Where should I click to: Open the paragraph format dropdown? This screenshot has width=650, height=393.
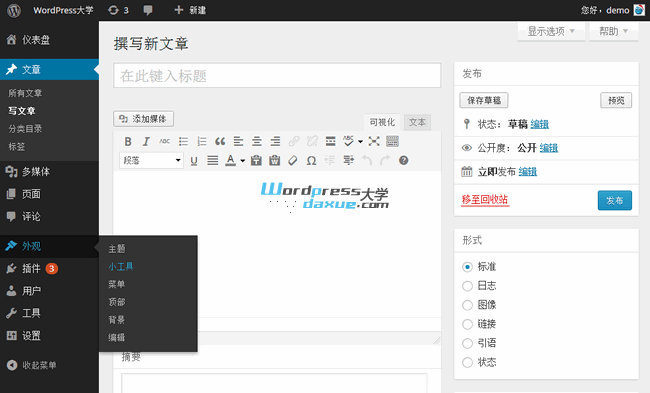coord(151,160)
